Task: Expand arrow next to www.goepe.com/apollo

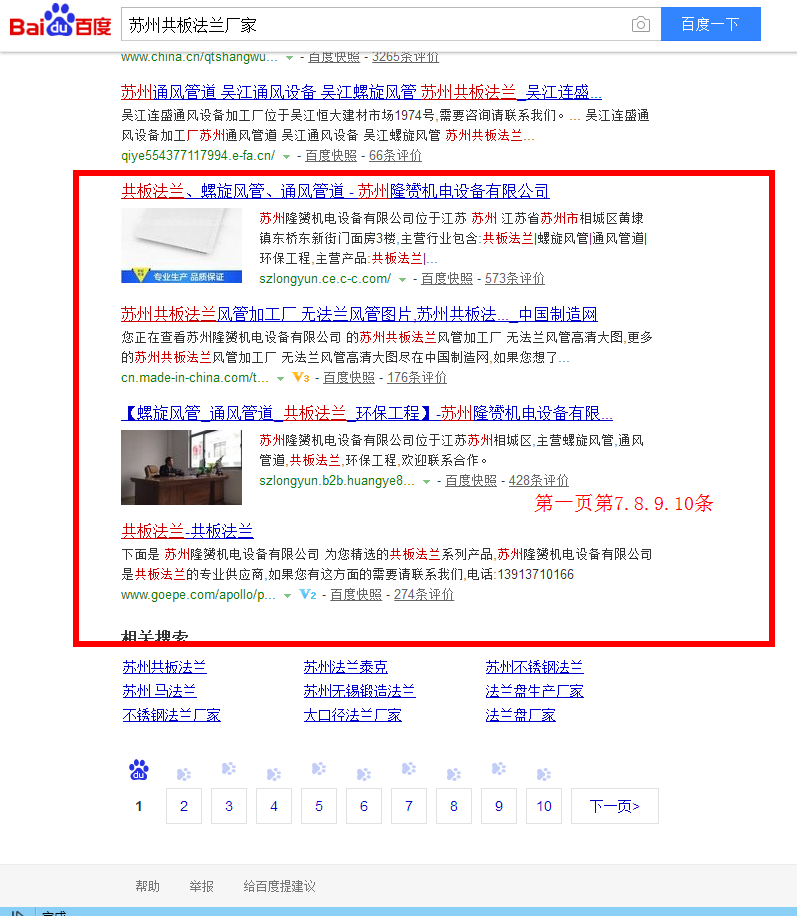Action: coord(287,595)
